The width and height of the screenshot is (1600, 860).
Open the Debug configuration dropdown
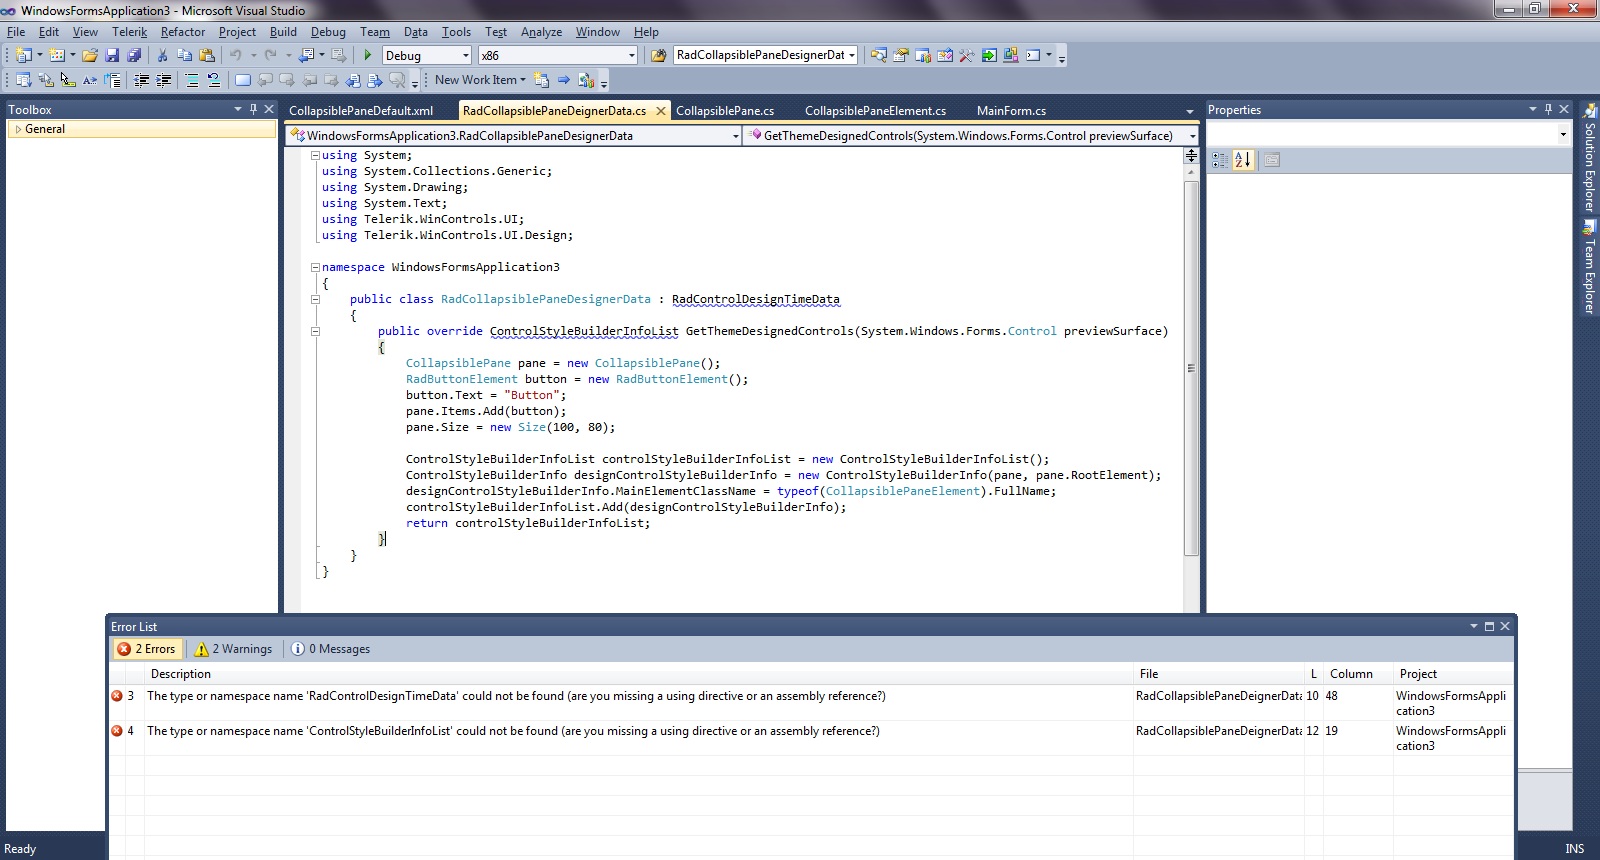pos(427,56)
